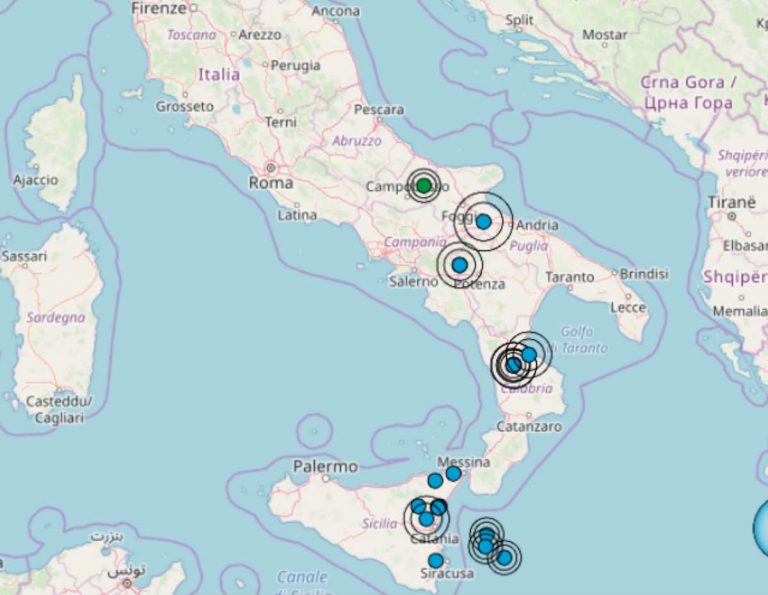768x595 pixels.
Task: Click the Lecce city label
Action: point(629,307)
